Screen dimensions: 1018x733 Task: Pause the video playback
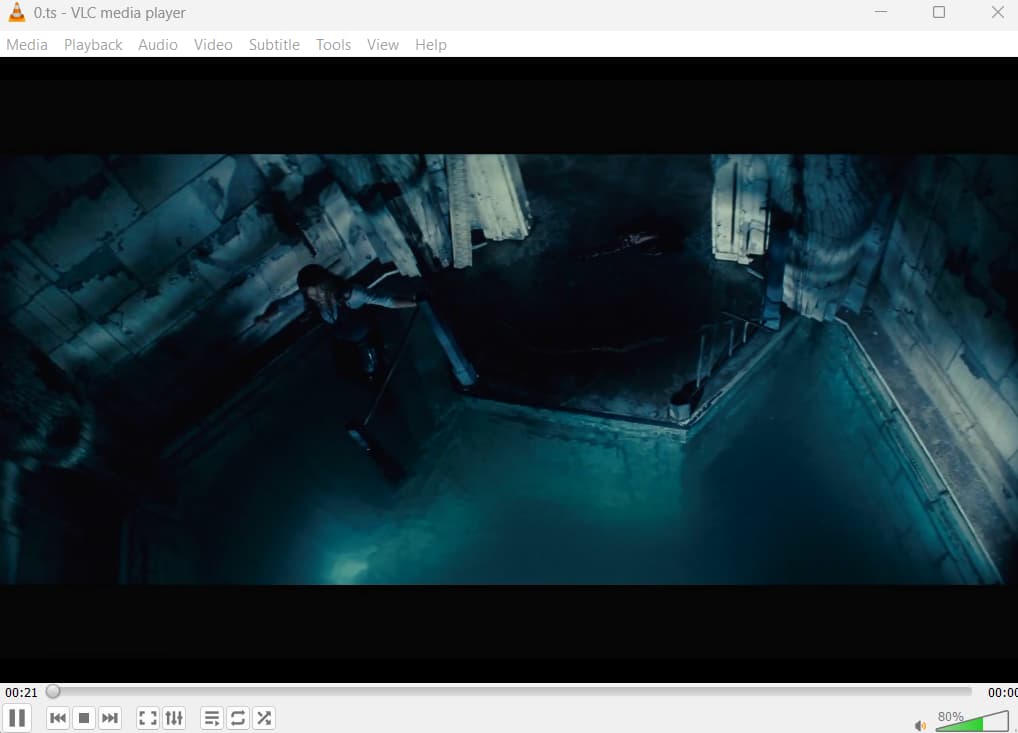pyautogui.click(x=17, y=717)
